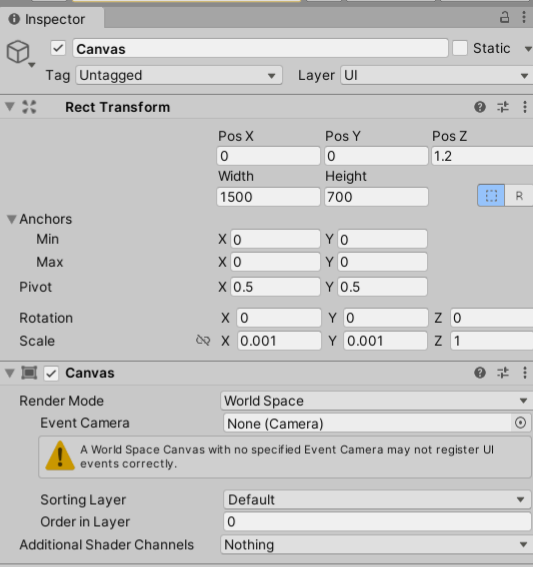Click the Canvas component icon
The image size is (533, 567).
pyautogui.click(x=29, y=373)
